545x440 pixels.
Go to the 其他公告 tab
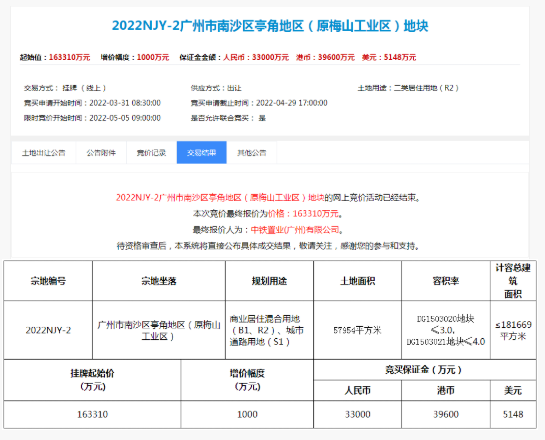(252, 153)
